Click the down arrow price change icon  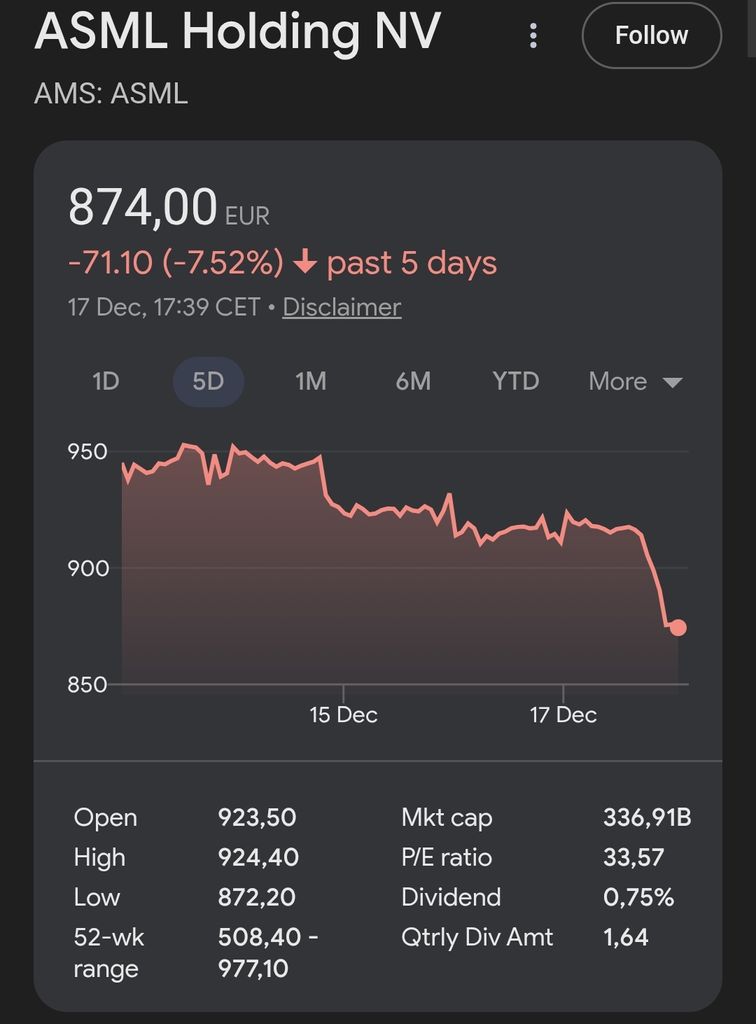(305, 263)
